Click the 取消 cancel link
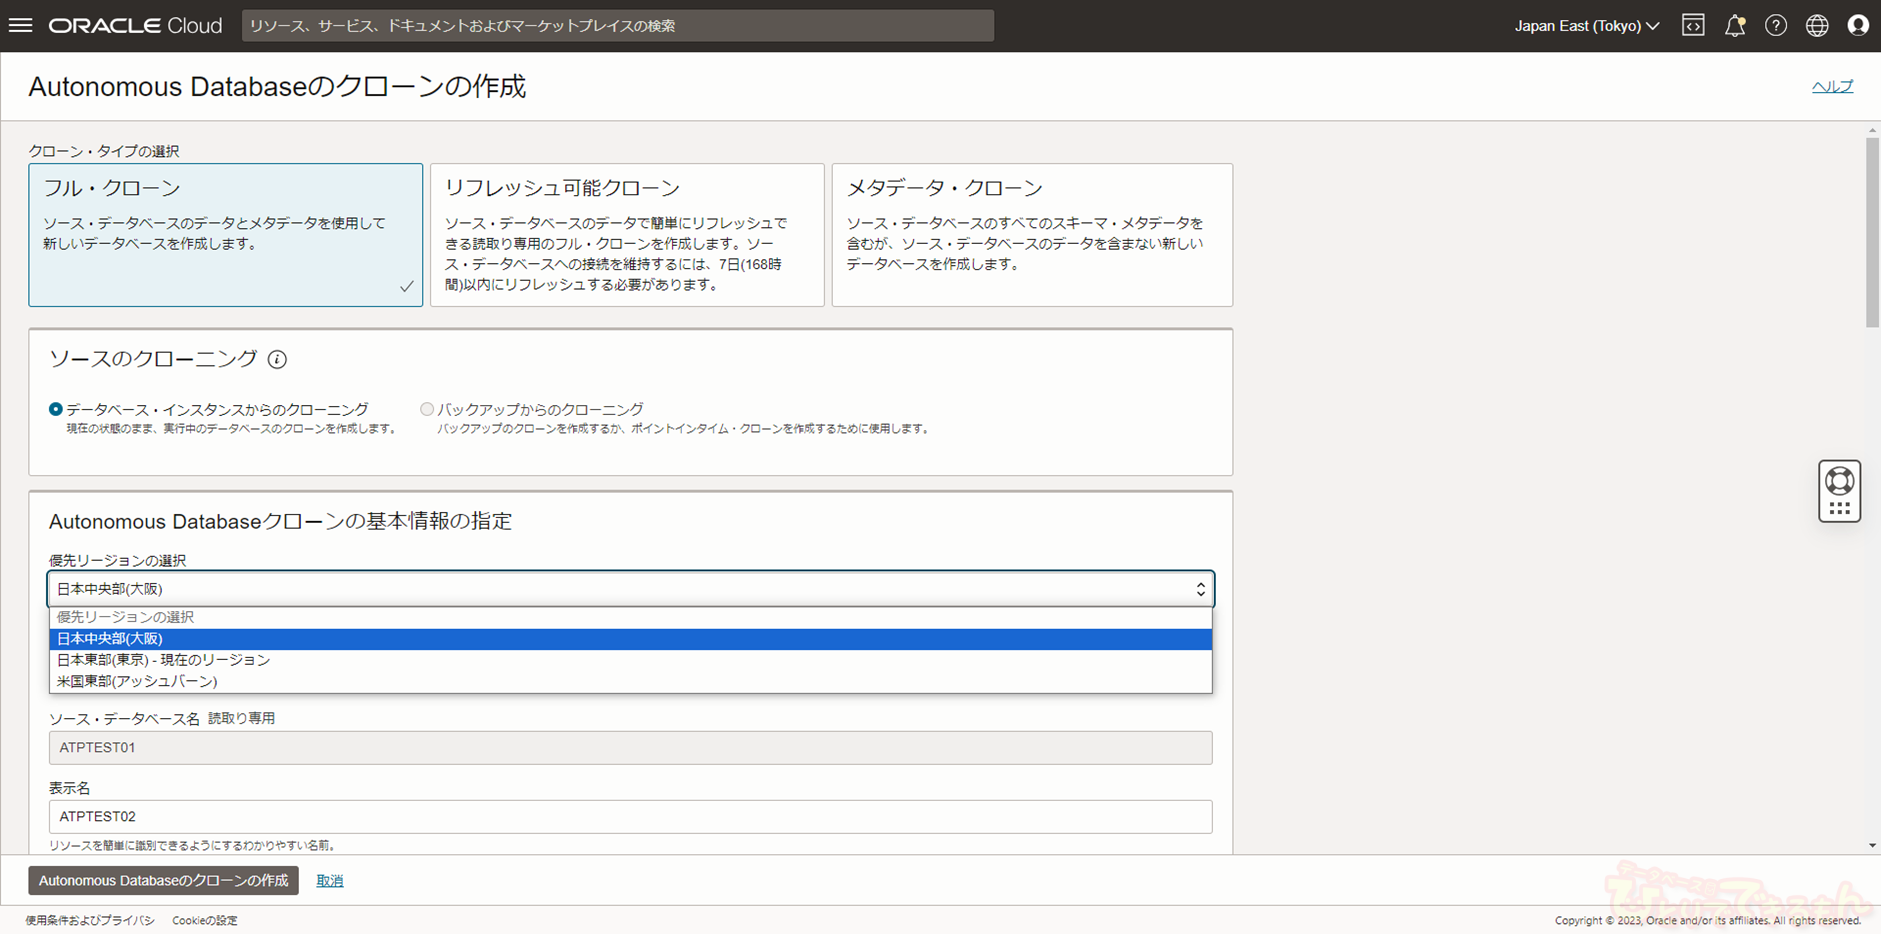 coord(329,881)
